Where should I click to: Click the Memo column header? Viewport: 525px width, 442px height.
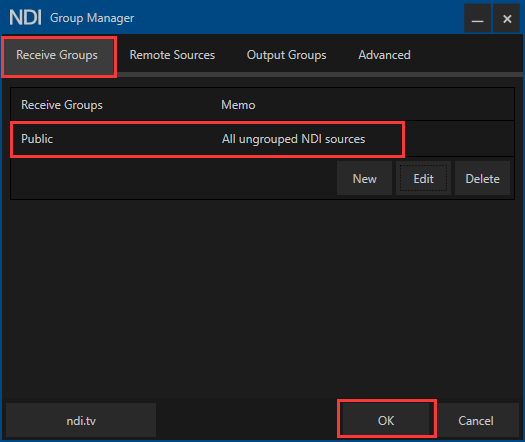238,105
